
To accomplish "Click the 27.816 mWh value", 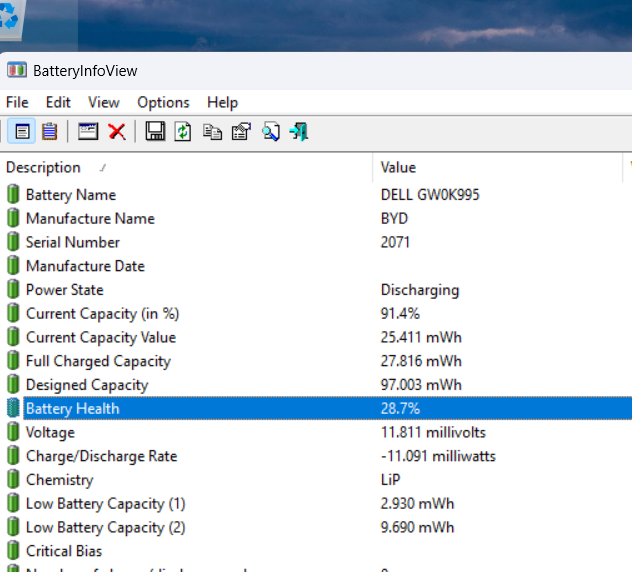I will point(421,361).
